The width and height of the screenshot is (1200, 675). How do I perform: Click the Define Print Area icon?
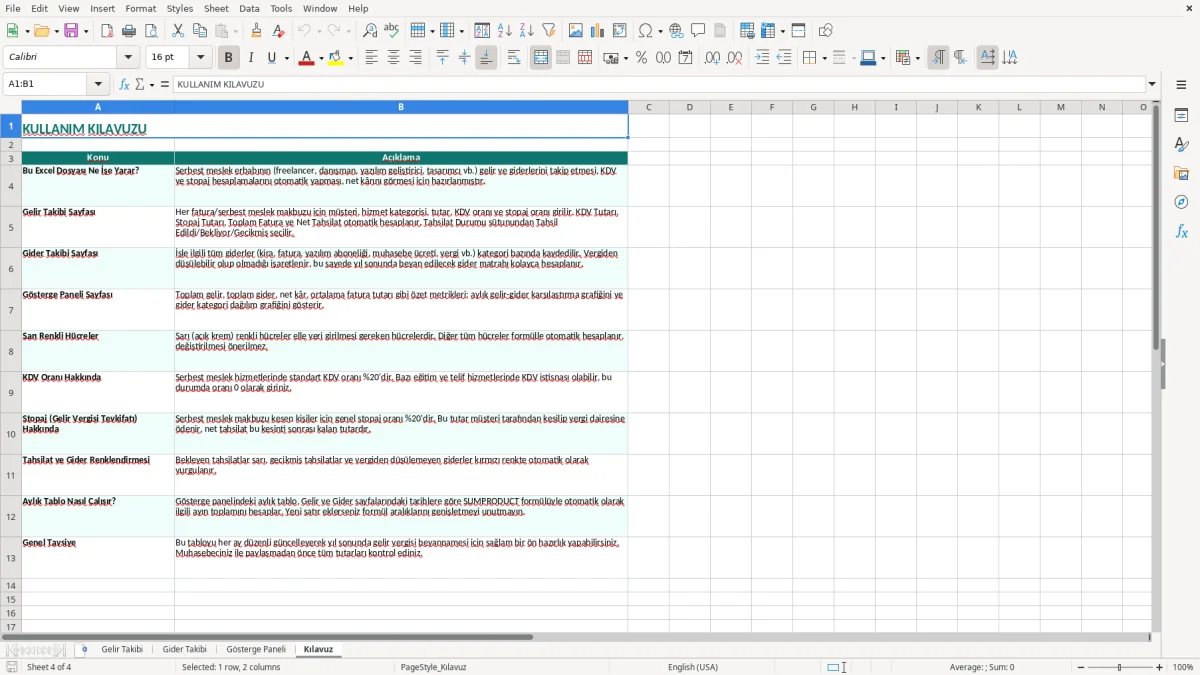pos(747,31)
